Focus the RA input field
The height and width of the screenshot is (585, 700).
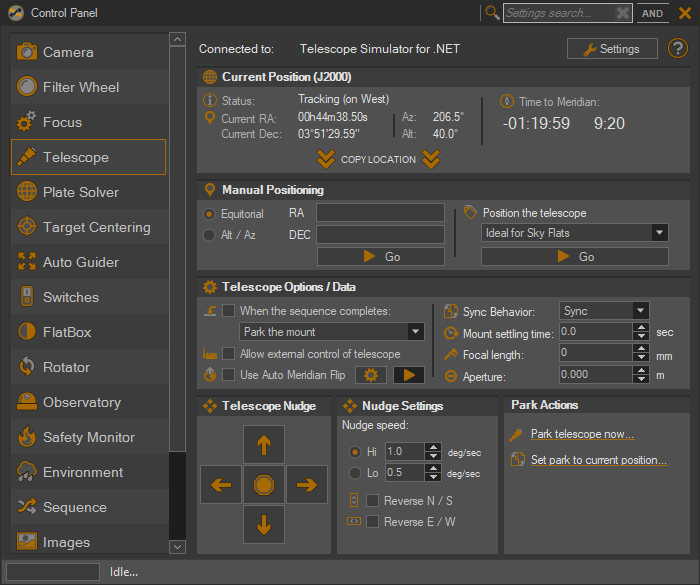pyautogui.click(x=380, y=213)
